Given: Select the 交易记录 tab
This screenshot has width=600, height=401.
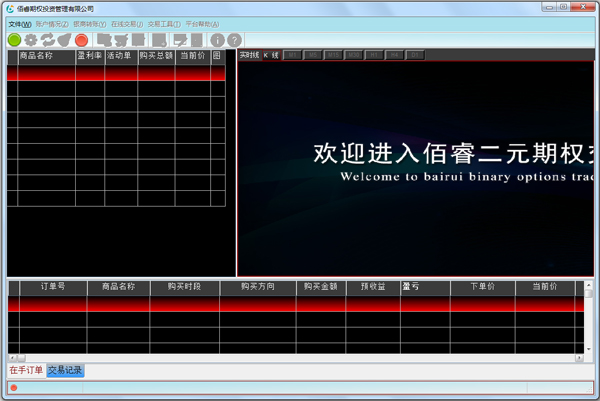Looking at the screenshot, I should click(x=65, y=370).
